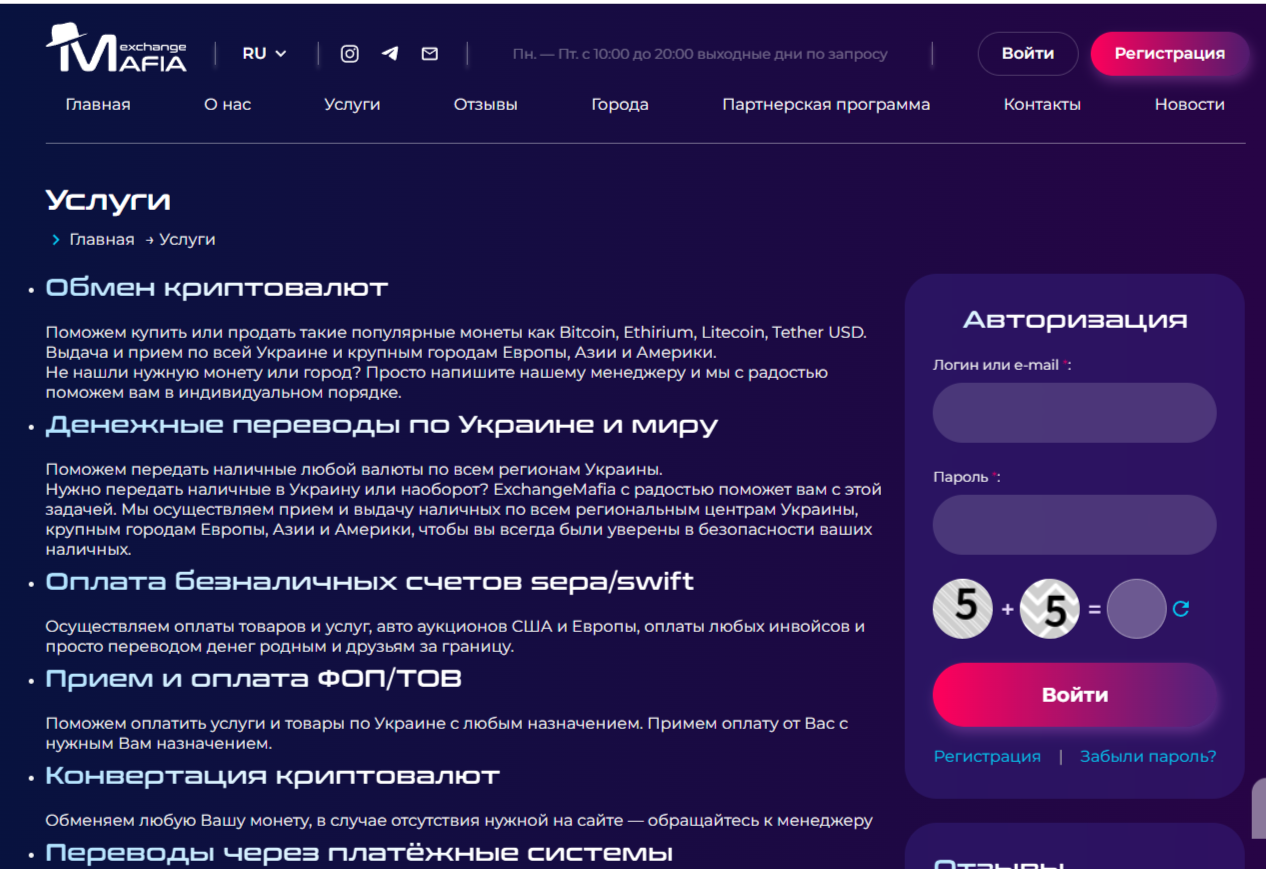This screenshot has height=869, width=1266.
Task: Click the first captcha digit image
Action: click(x=963, y=608)
